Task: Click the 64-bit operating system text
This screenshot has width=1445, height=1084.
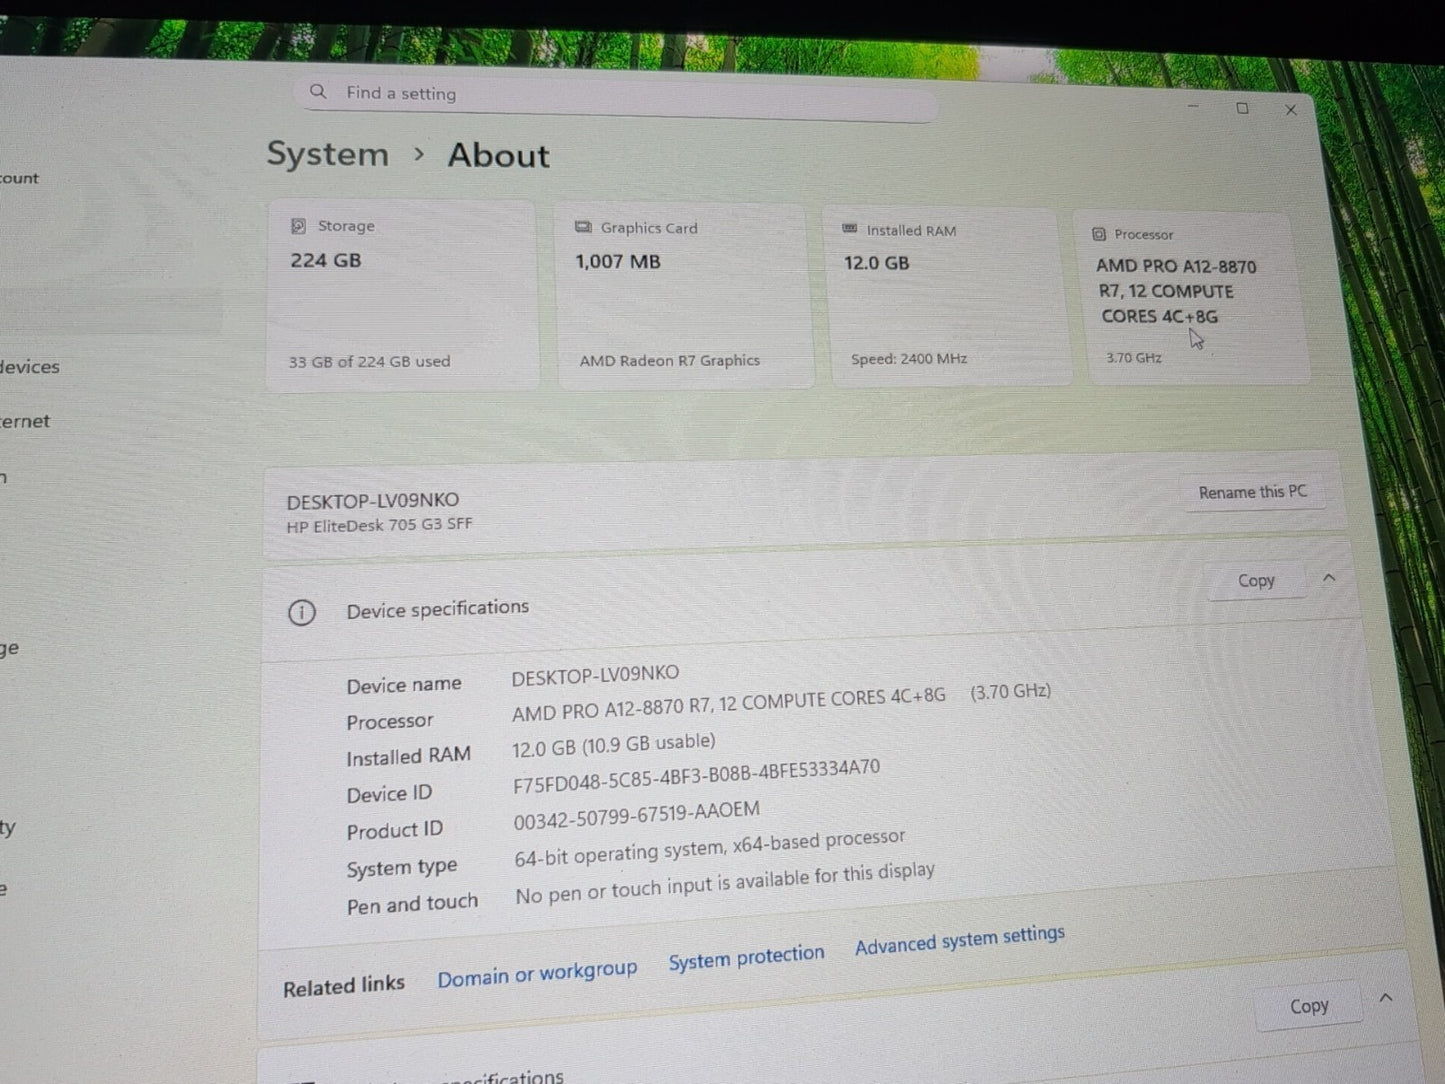Action: [x=710, y=847]
